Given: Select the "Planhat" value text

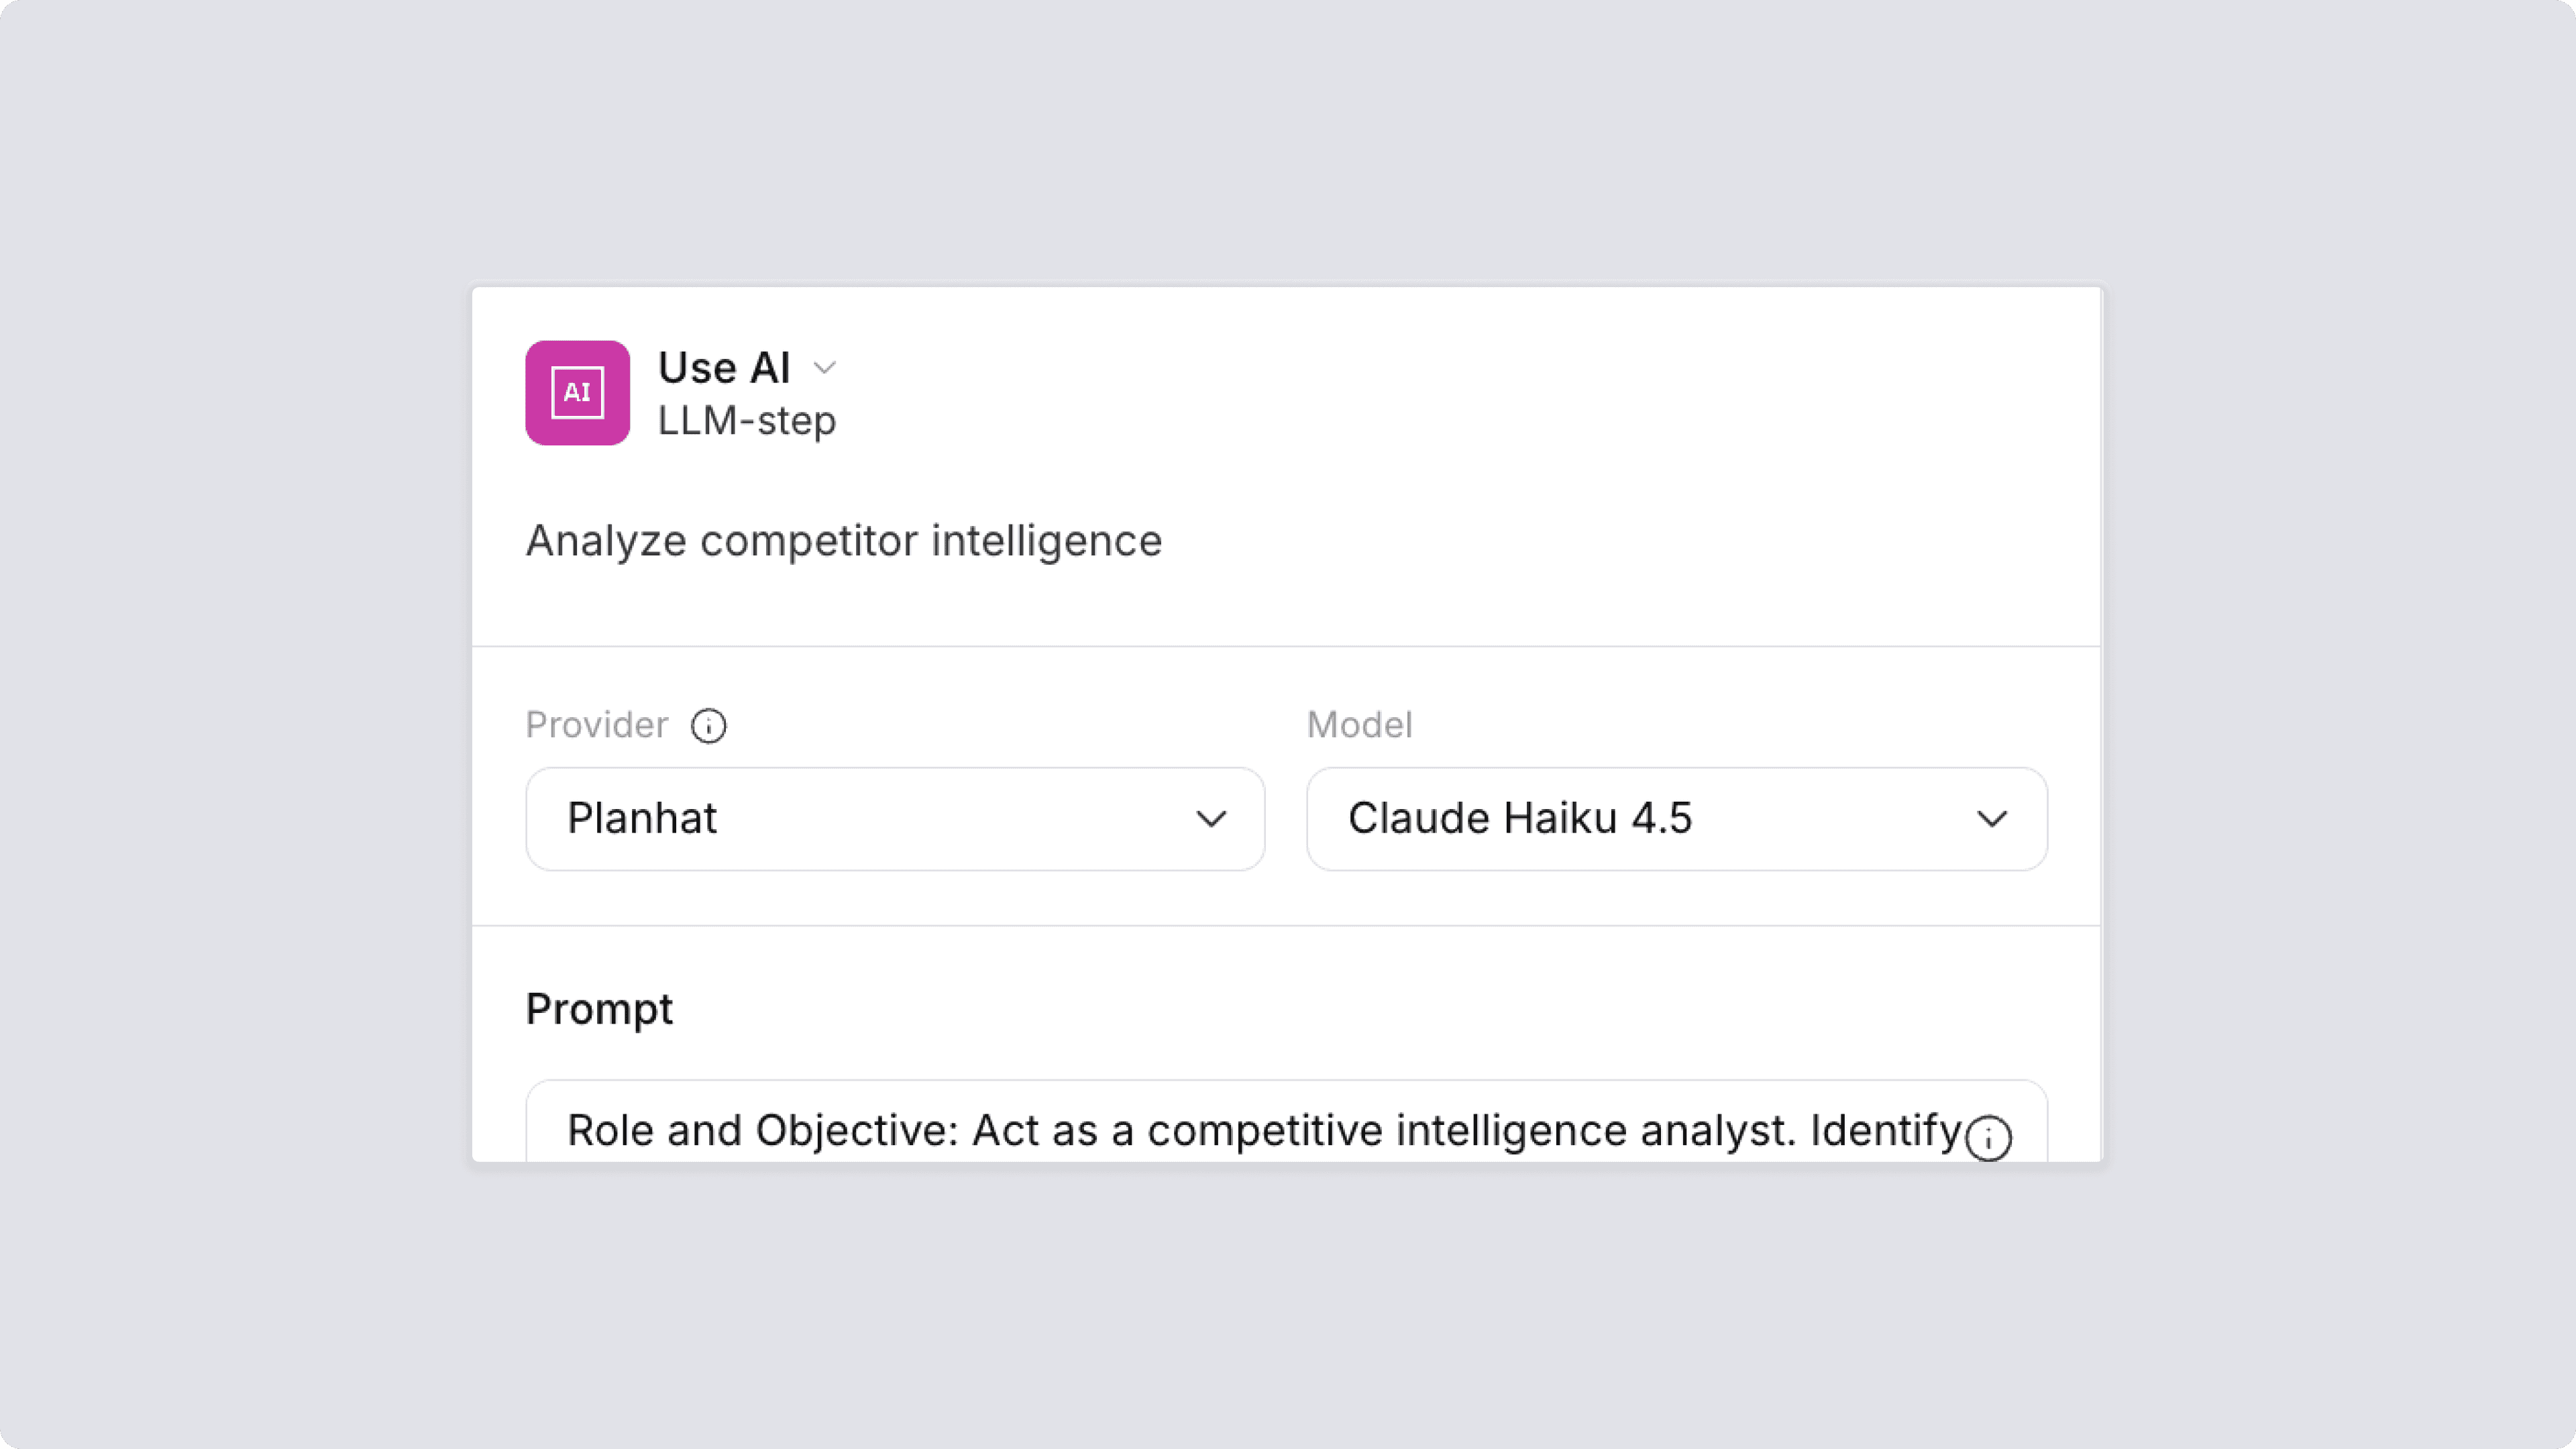Looking at the screenshot, I should coord(642,819).
